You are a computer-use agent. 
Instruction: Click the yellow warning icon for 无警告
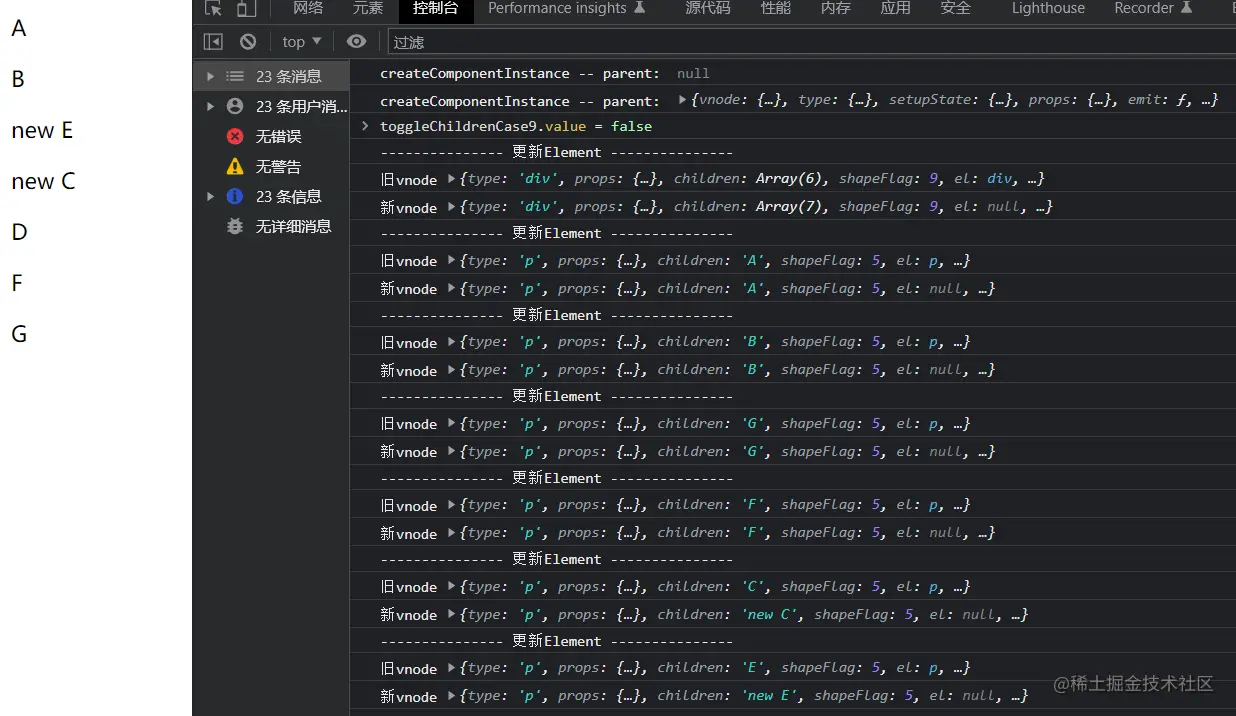[x=235, y=166]
